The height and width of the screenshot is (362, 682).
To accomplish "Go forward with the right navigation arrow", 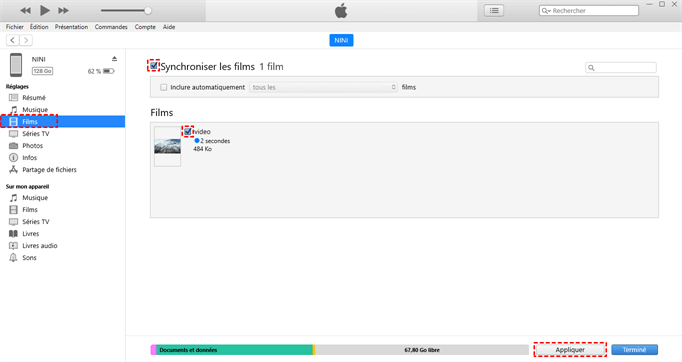I will [x=26, y=40].
